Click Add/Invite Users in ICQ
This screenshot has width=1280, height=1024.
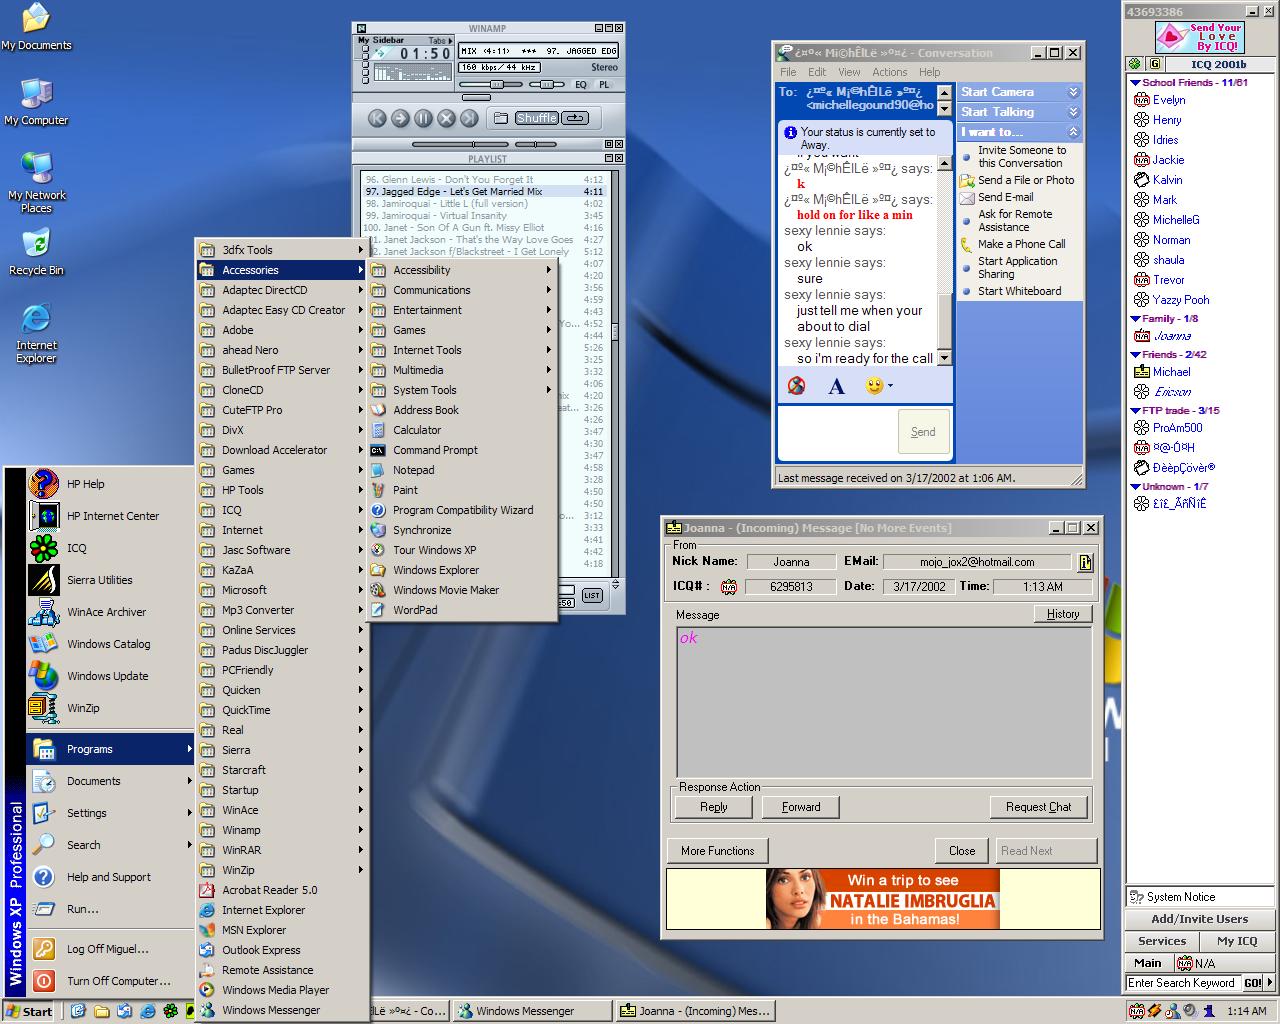tap(1199, 919)
